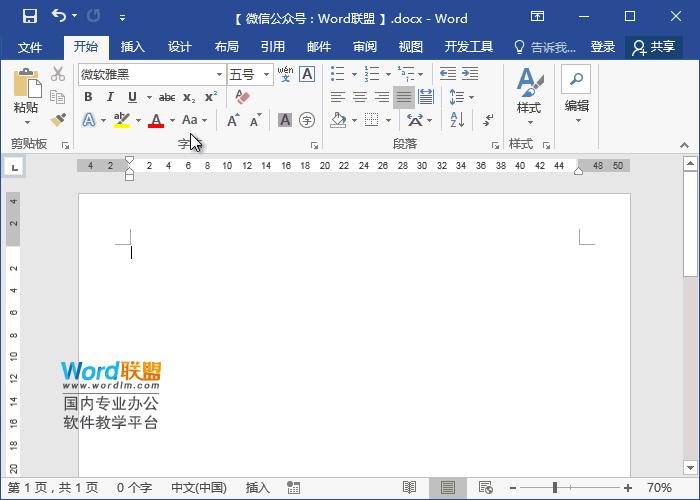The height and width of the screenshot is (500, 700).
Task: Open the Find magnifier in Editing
Action: tap(576, 79)
